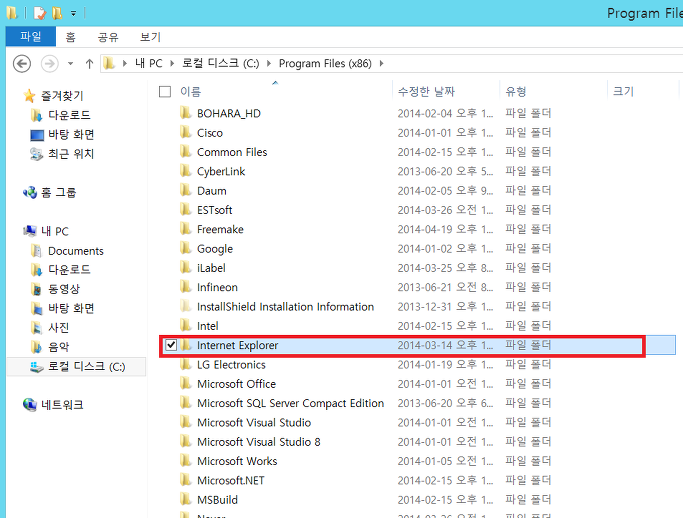Screen dimensions: 683x518
Task: Select the LG Electronics folder icon
Action: (x=186, y=364)
